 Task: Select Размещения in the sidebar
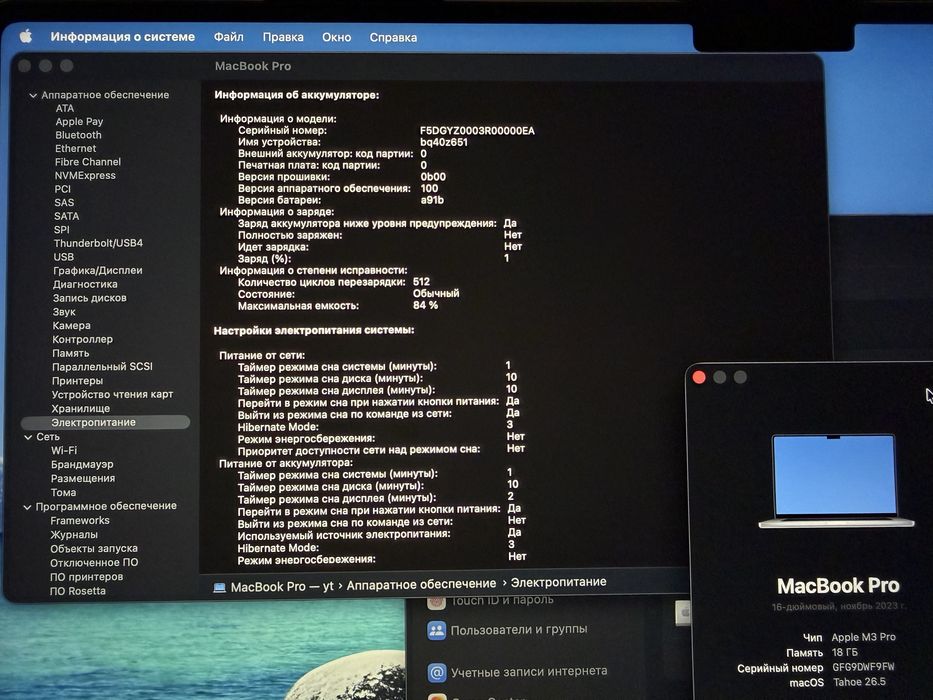point(83,479)
